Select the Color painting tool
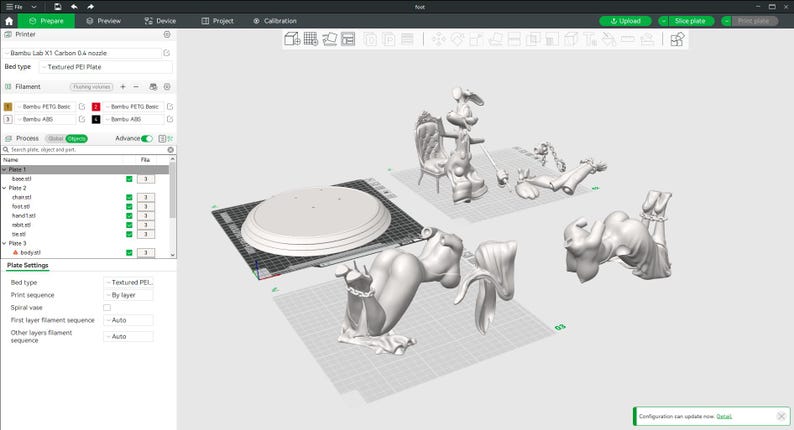 609,40
